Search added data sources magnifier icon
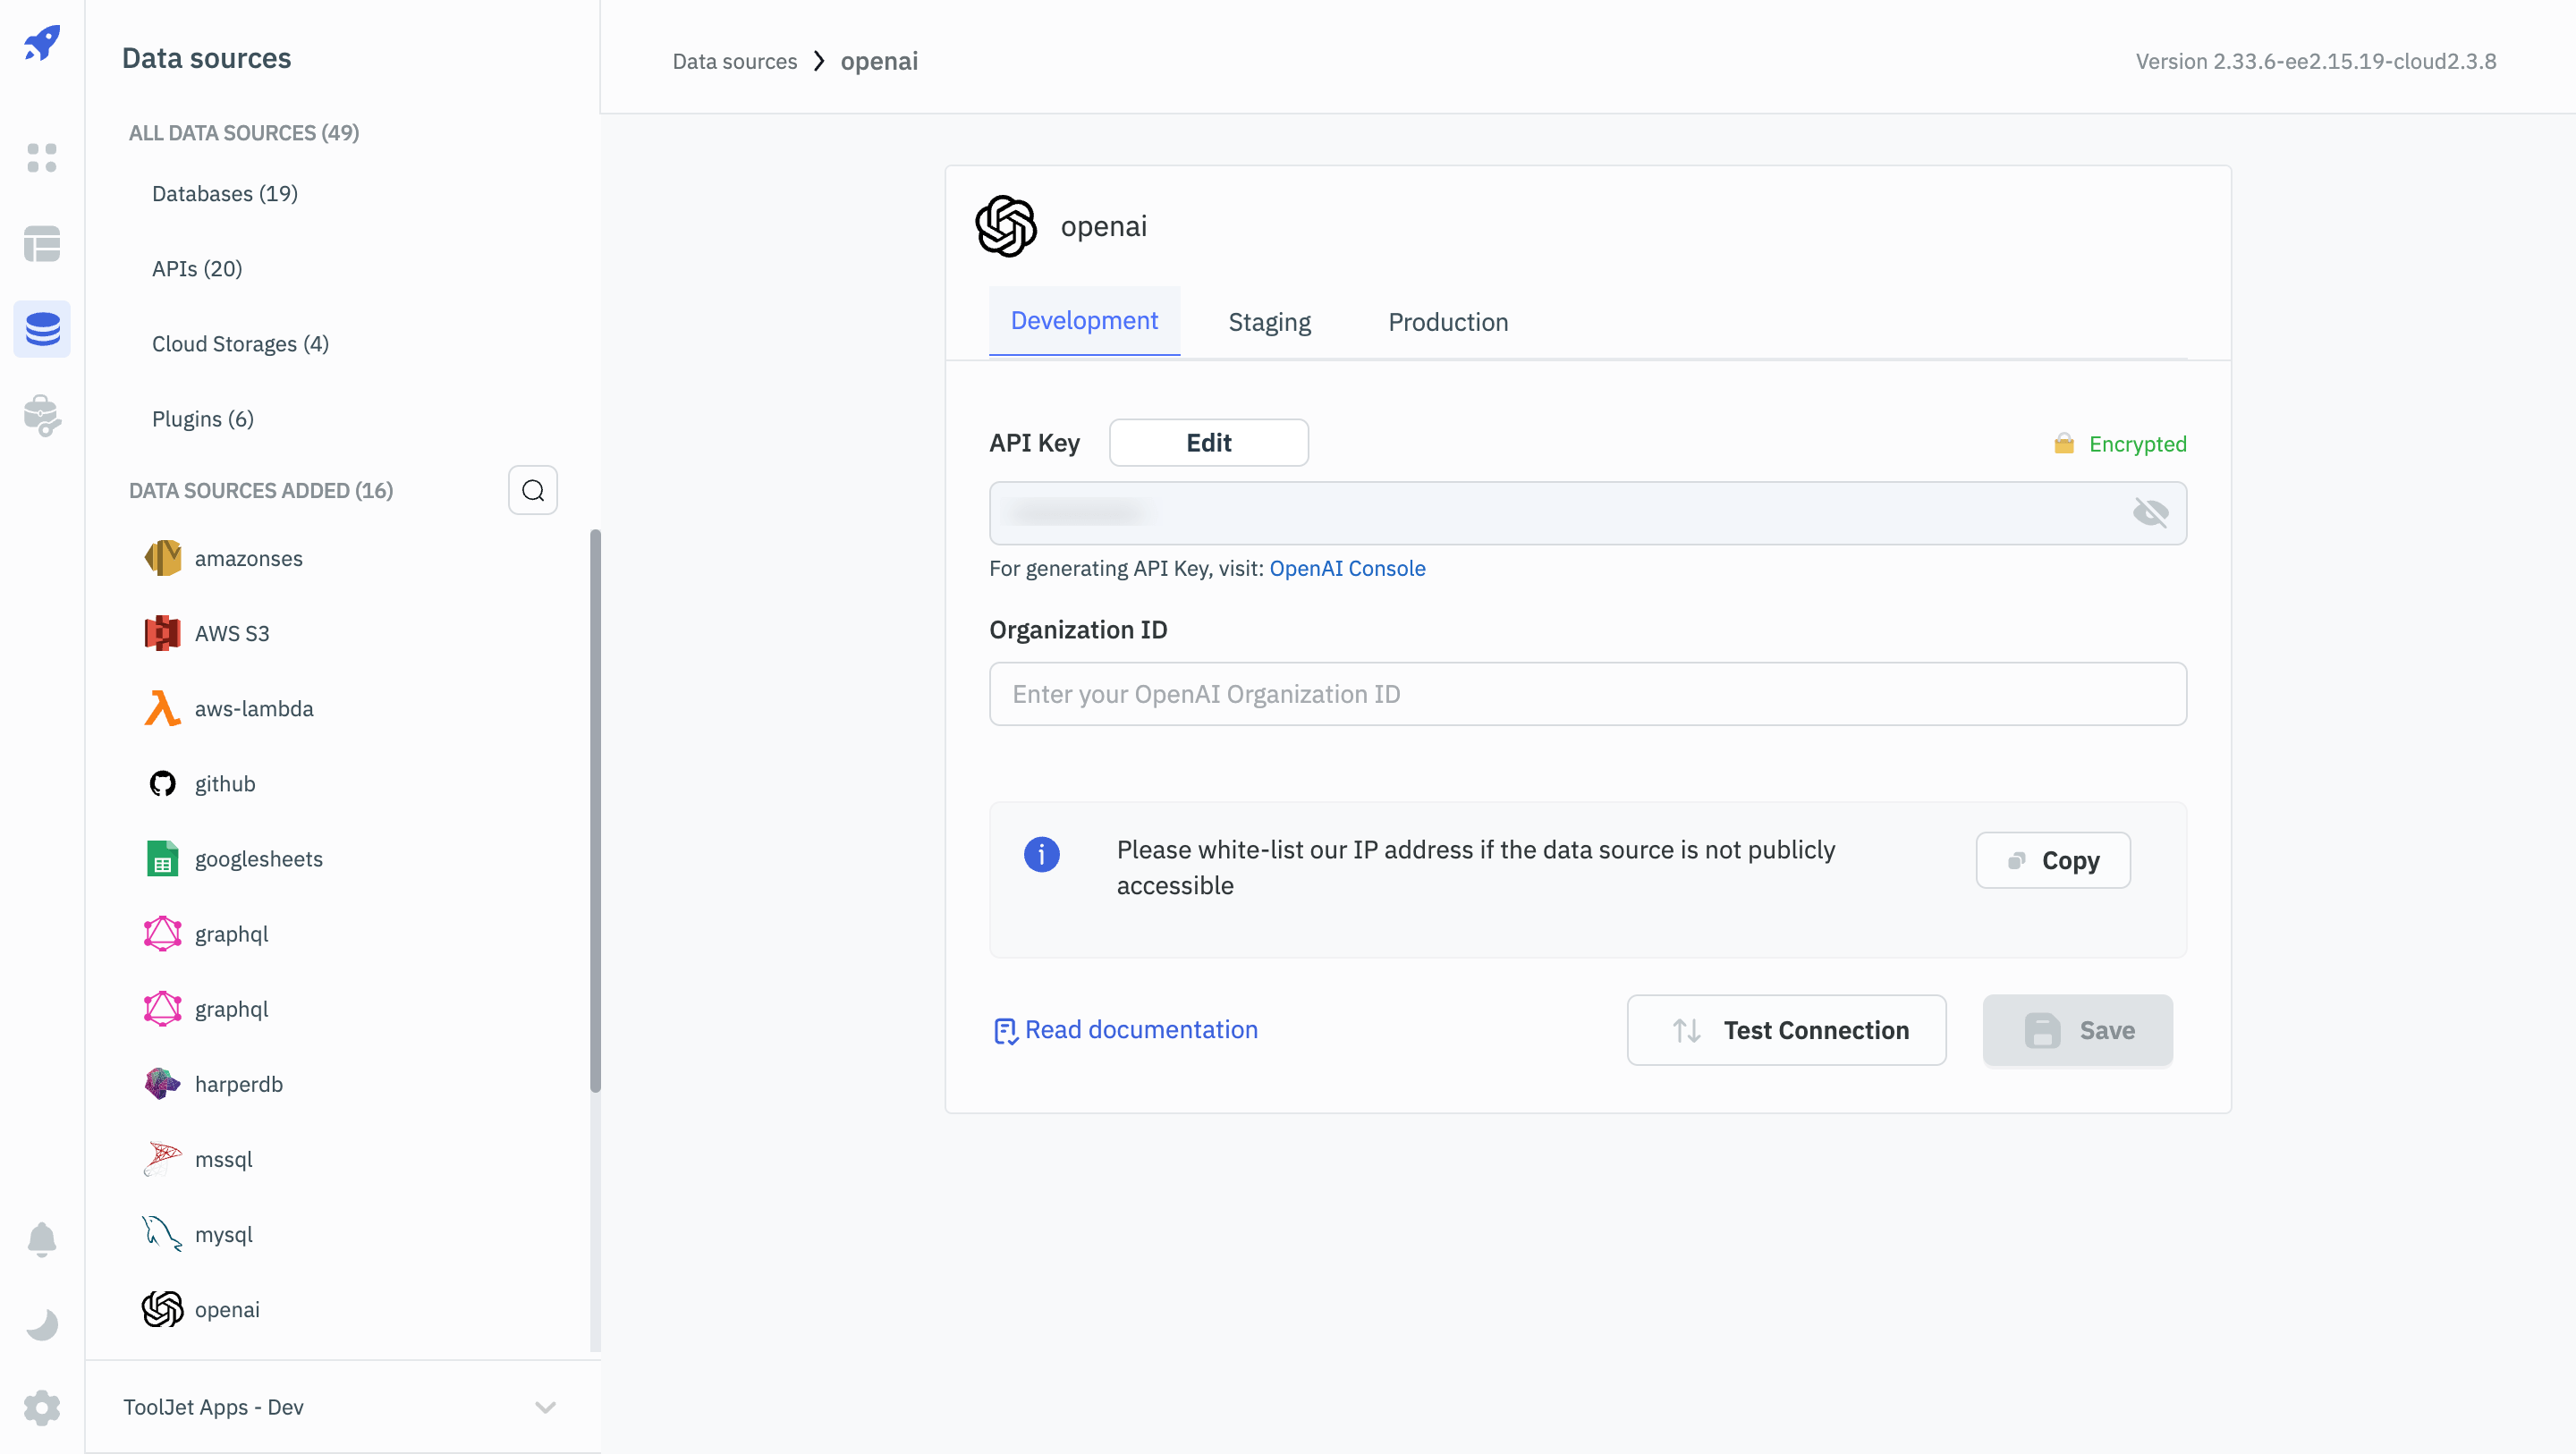Viewport: 2576px width, 1454px height. 532,490
